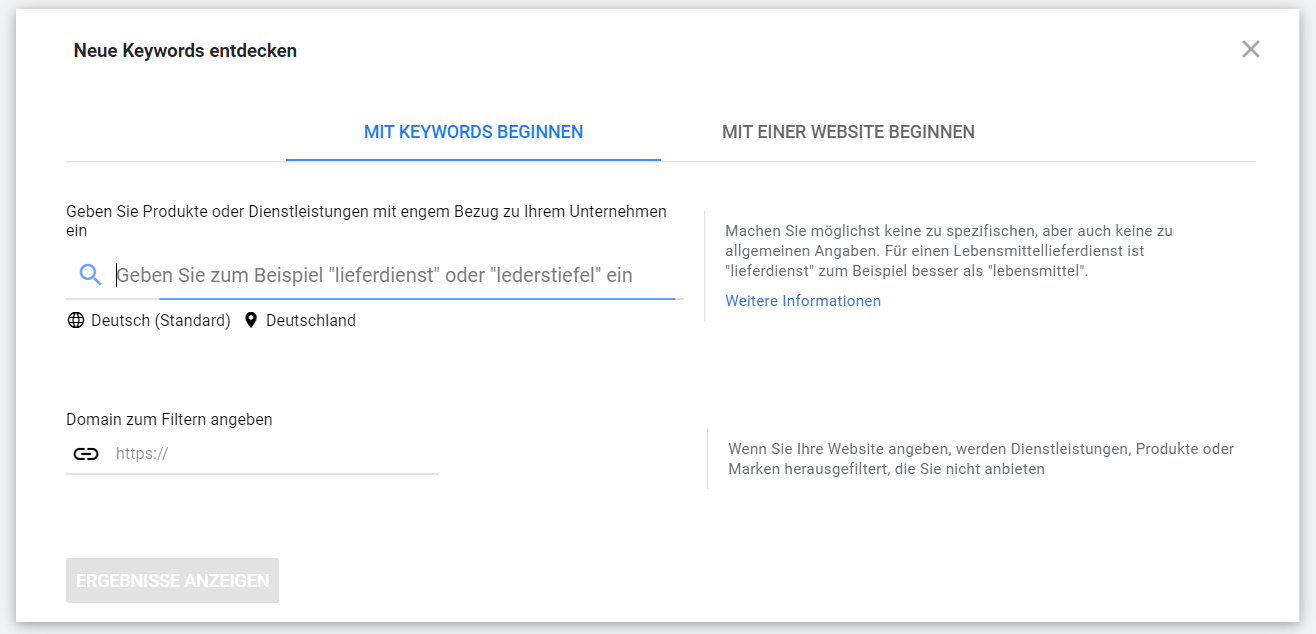Click the lieferdienst example placeholder text
The image size is (1316, 634).
point(374,274)
